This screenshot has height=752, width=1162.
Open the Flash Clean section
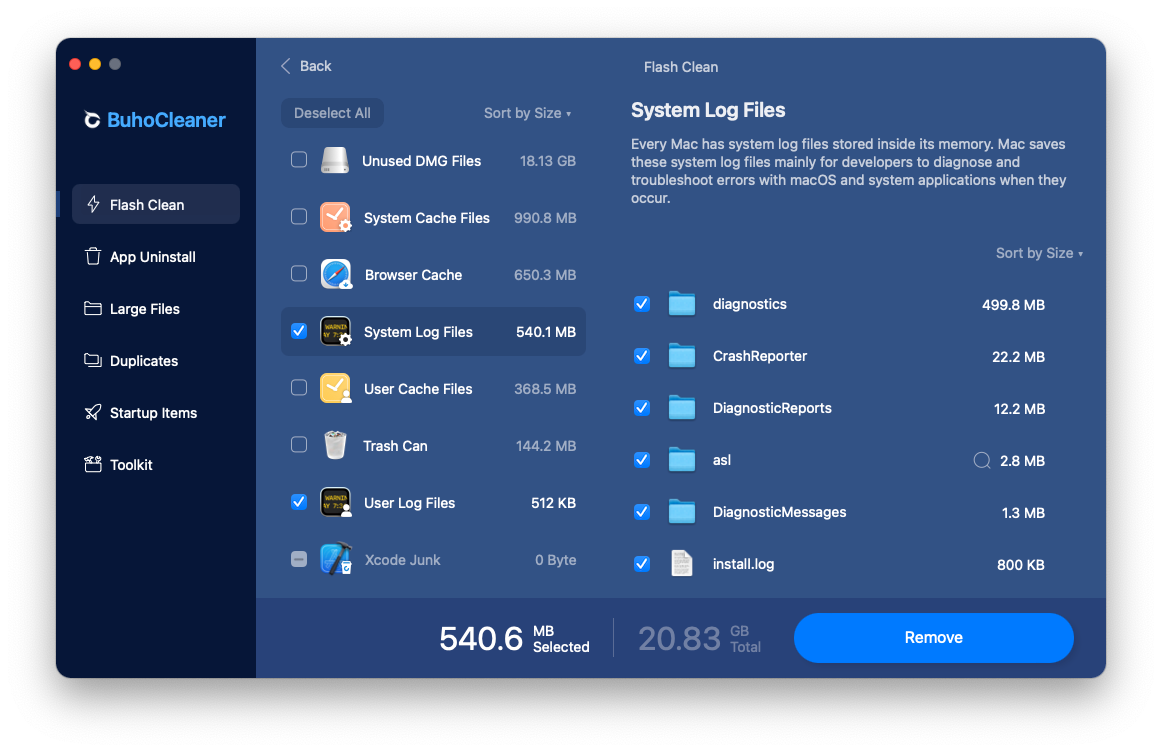(156, 204)
